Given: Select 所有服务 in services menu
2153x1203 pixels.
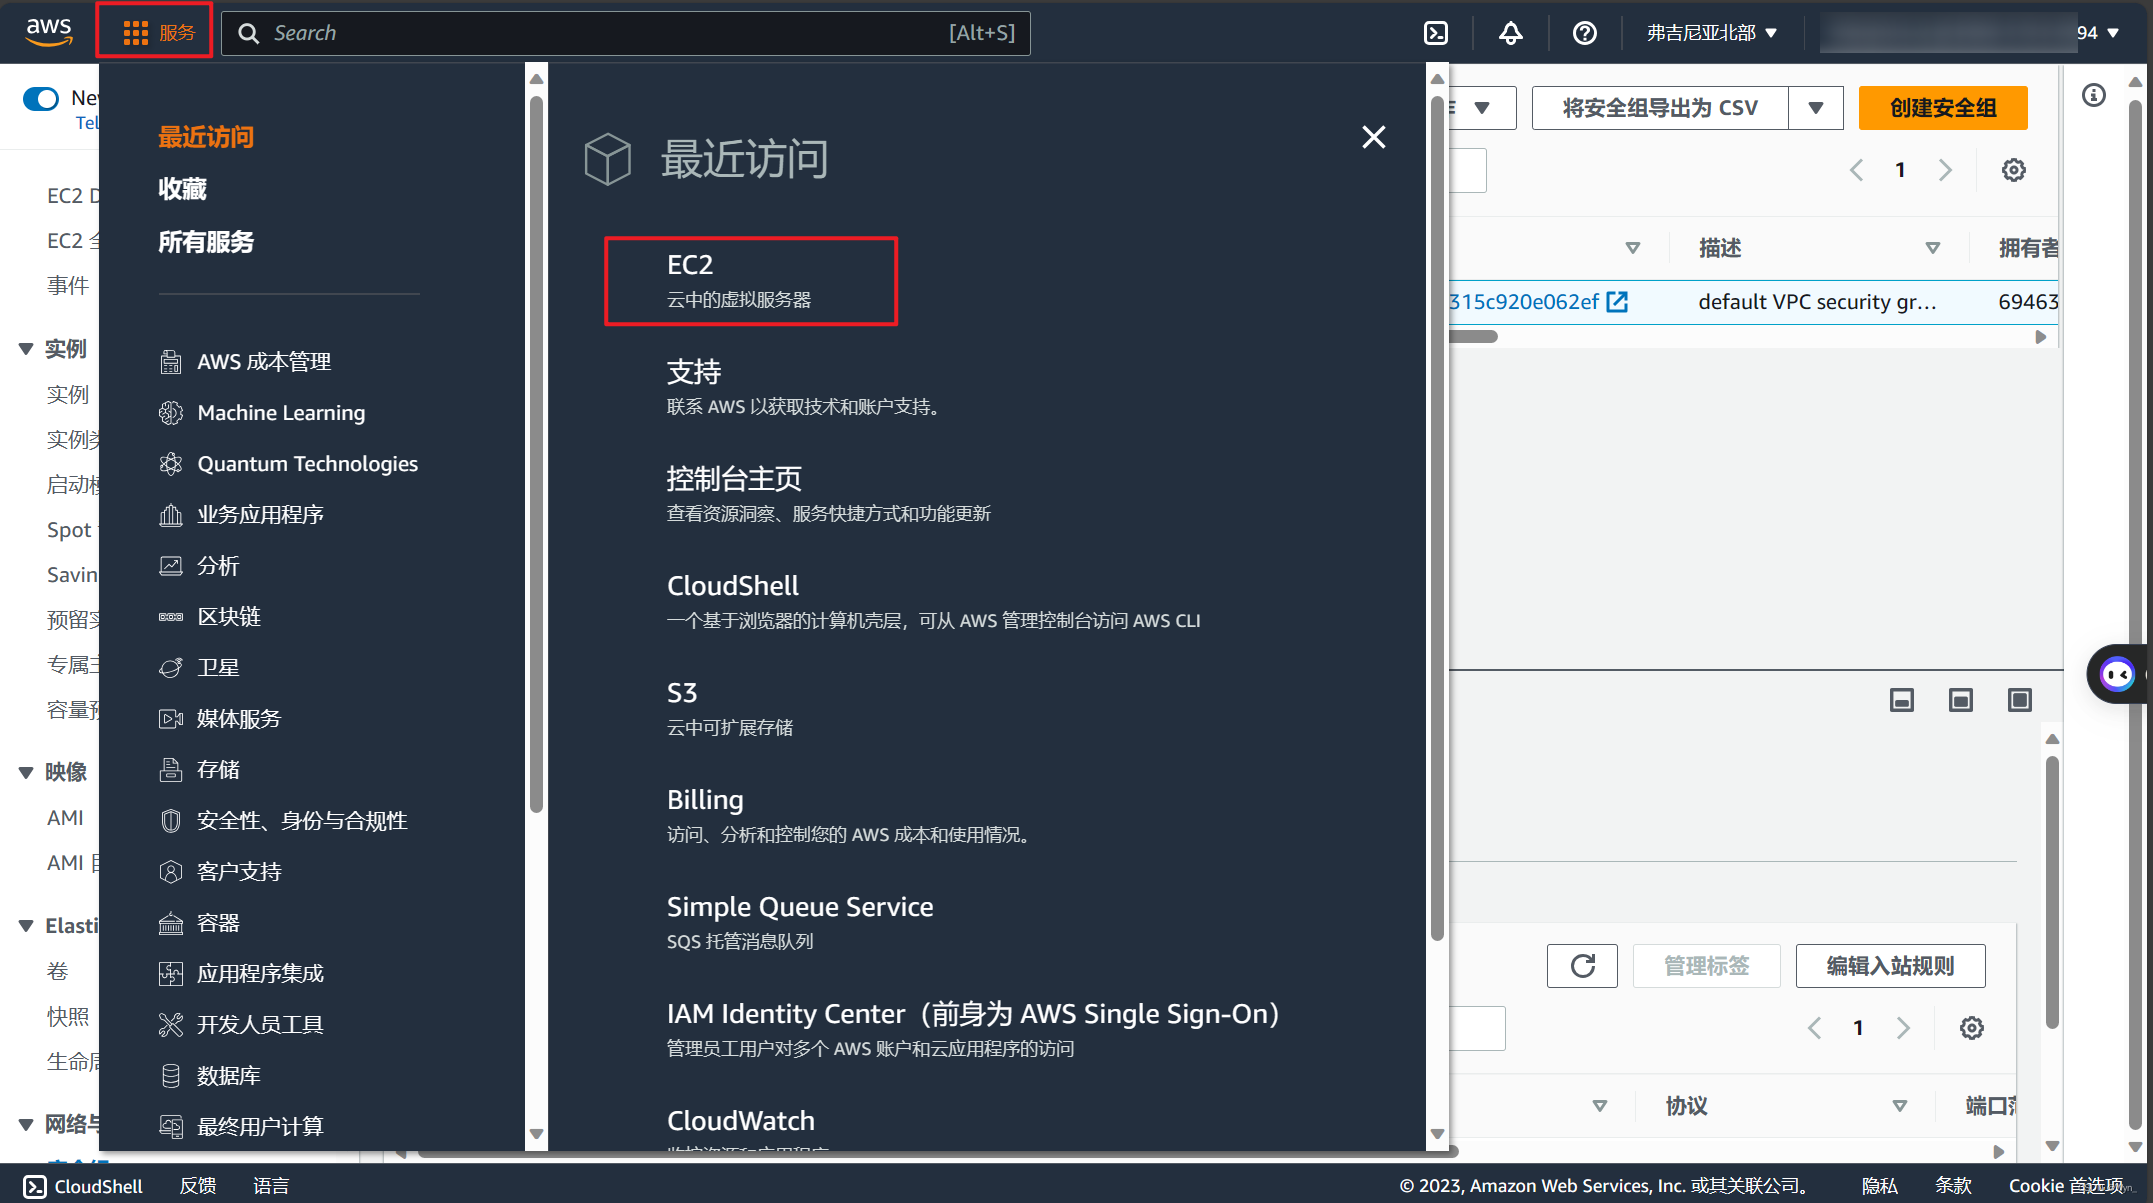Looking at the screenshot, I should pos(206,242).
